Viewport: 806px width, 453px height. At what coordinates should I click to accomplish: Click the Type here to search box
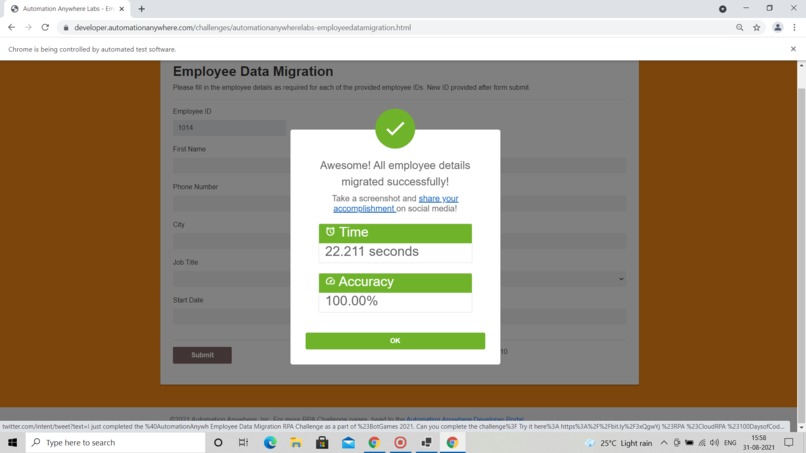click(x=115, y=442)
